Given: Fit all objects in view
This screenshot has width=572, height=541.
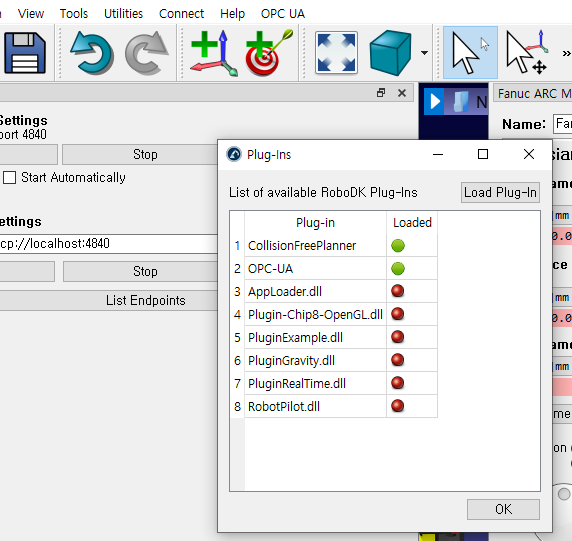Looking at the screenshot, I should pyautogui.click(x=336, y=53).
